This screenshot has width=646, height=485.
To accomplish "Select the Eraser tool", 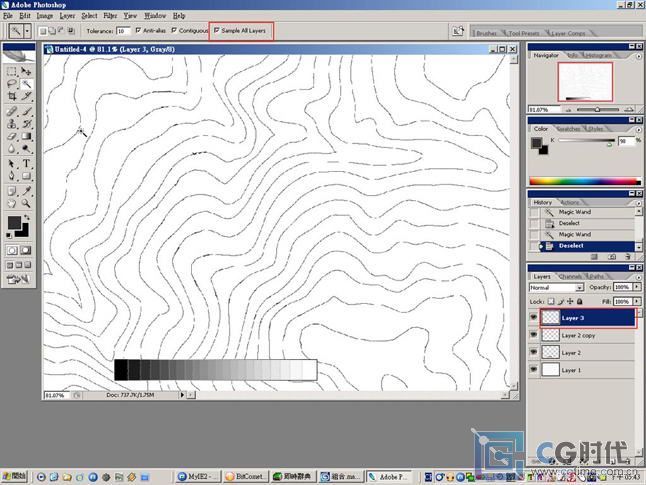I will (12, 136).
